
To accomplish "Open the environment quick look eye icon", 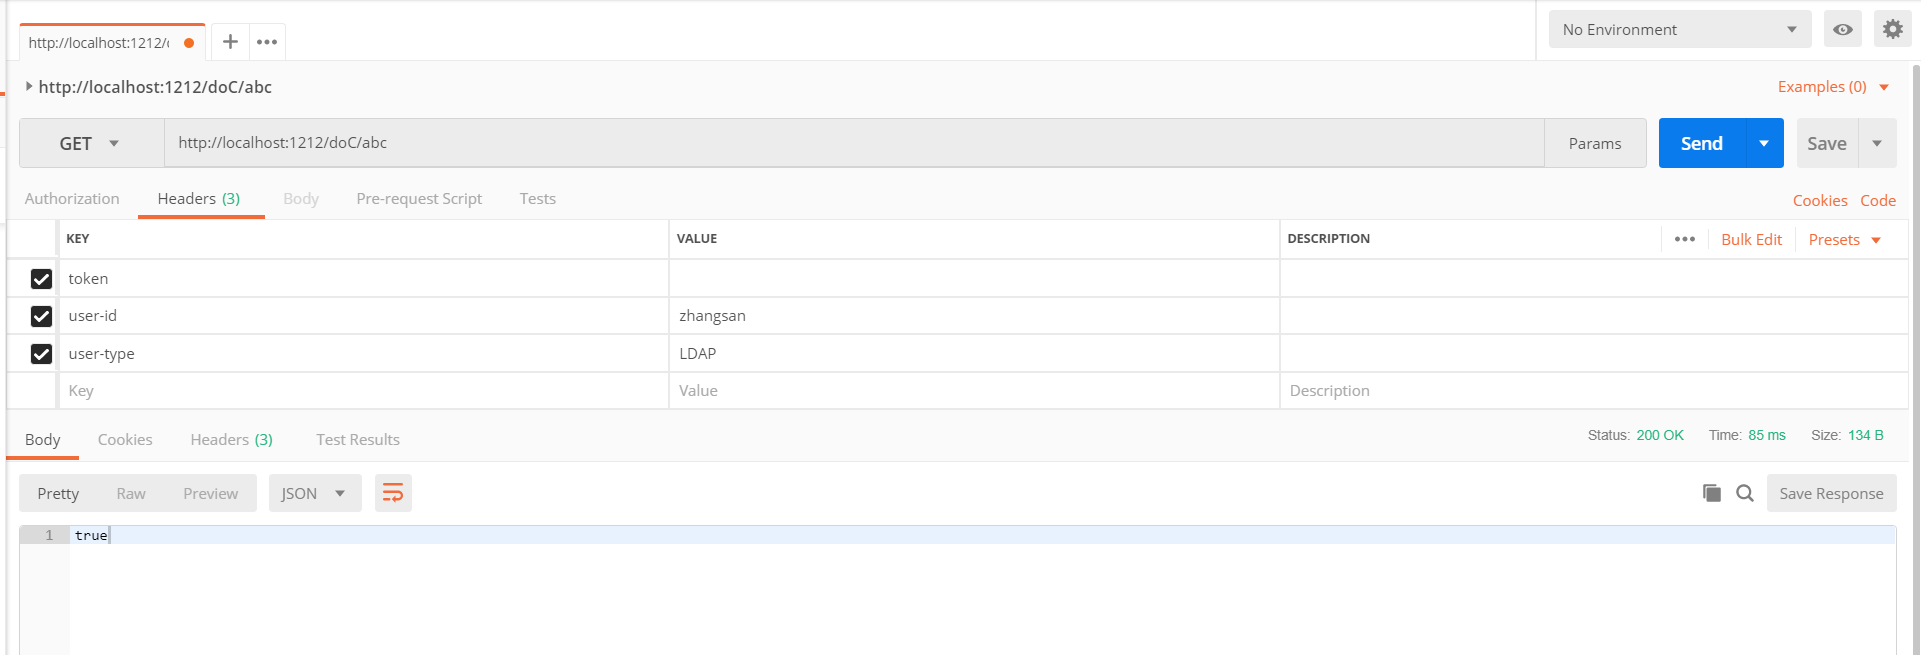I will pos(1842,30).
